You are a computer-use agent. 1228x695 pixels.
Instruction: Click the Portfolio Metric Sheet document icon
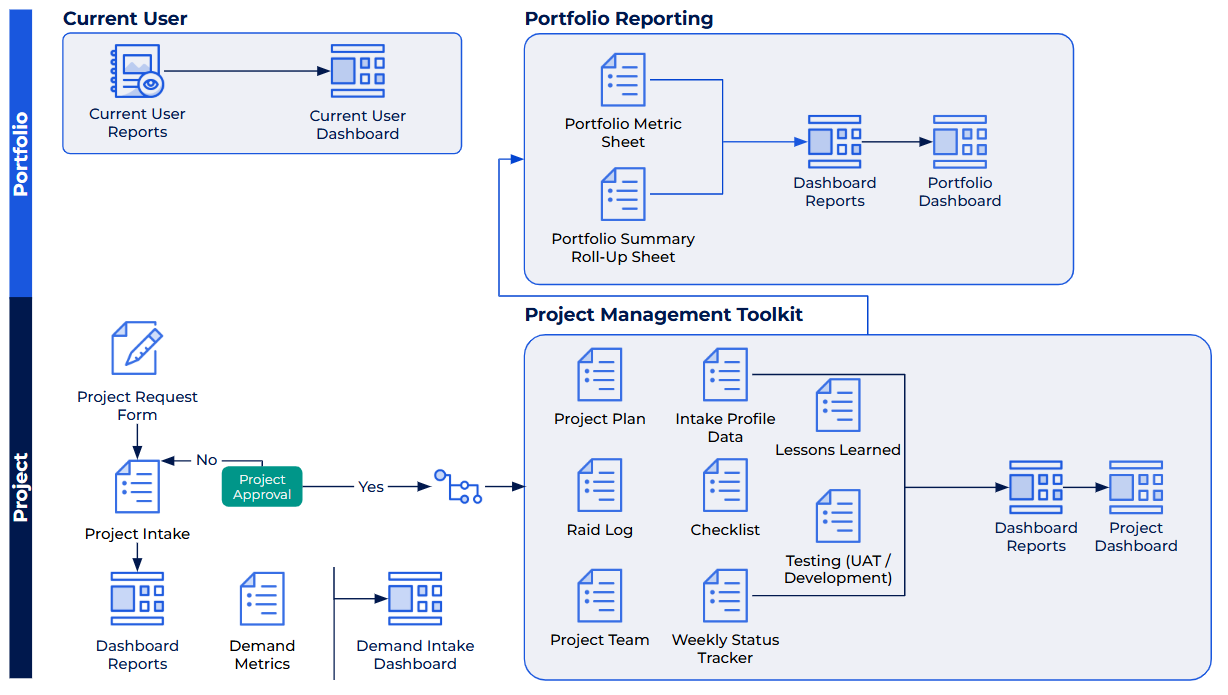tap(622, 80)
